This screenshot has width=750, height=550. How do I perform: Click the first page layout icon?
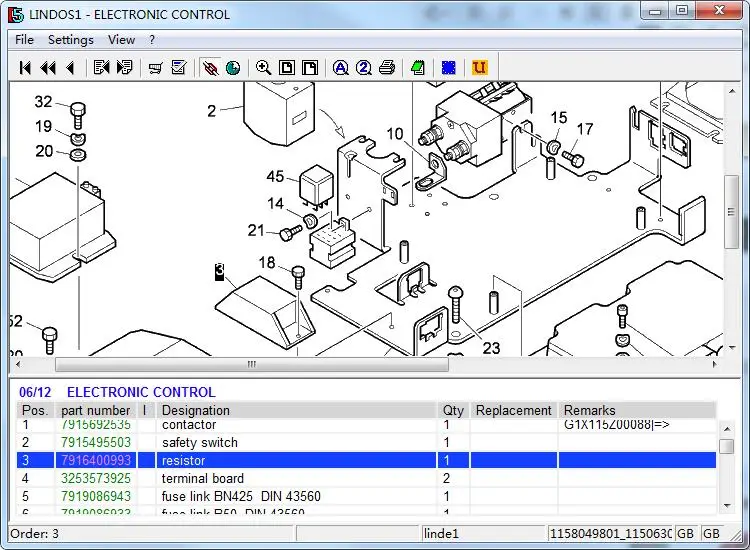tap(287, 67)
